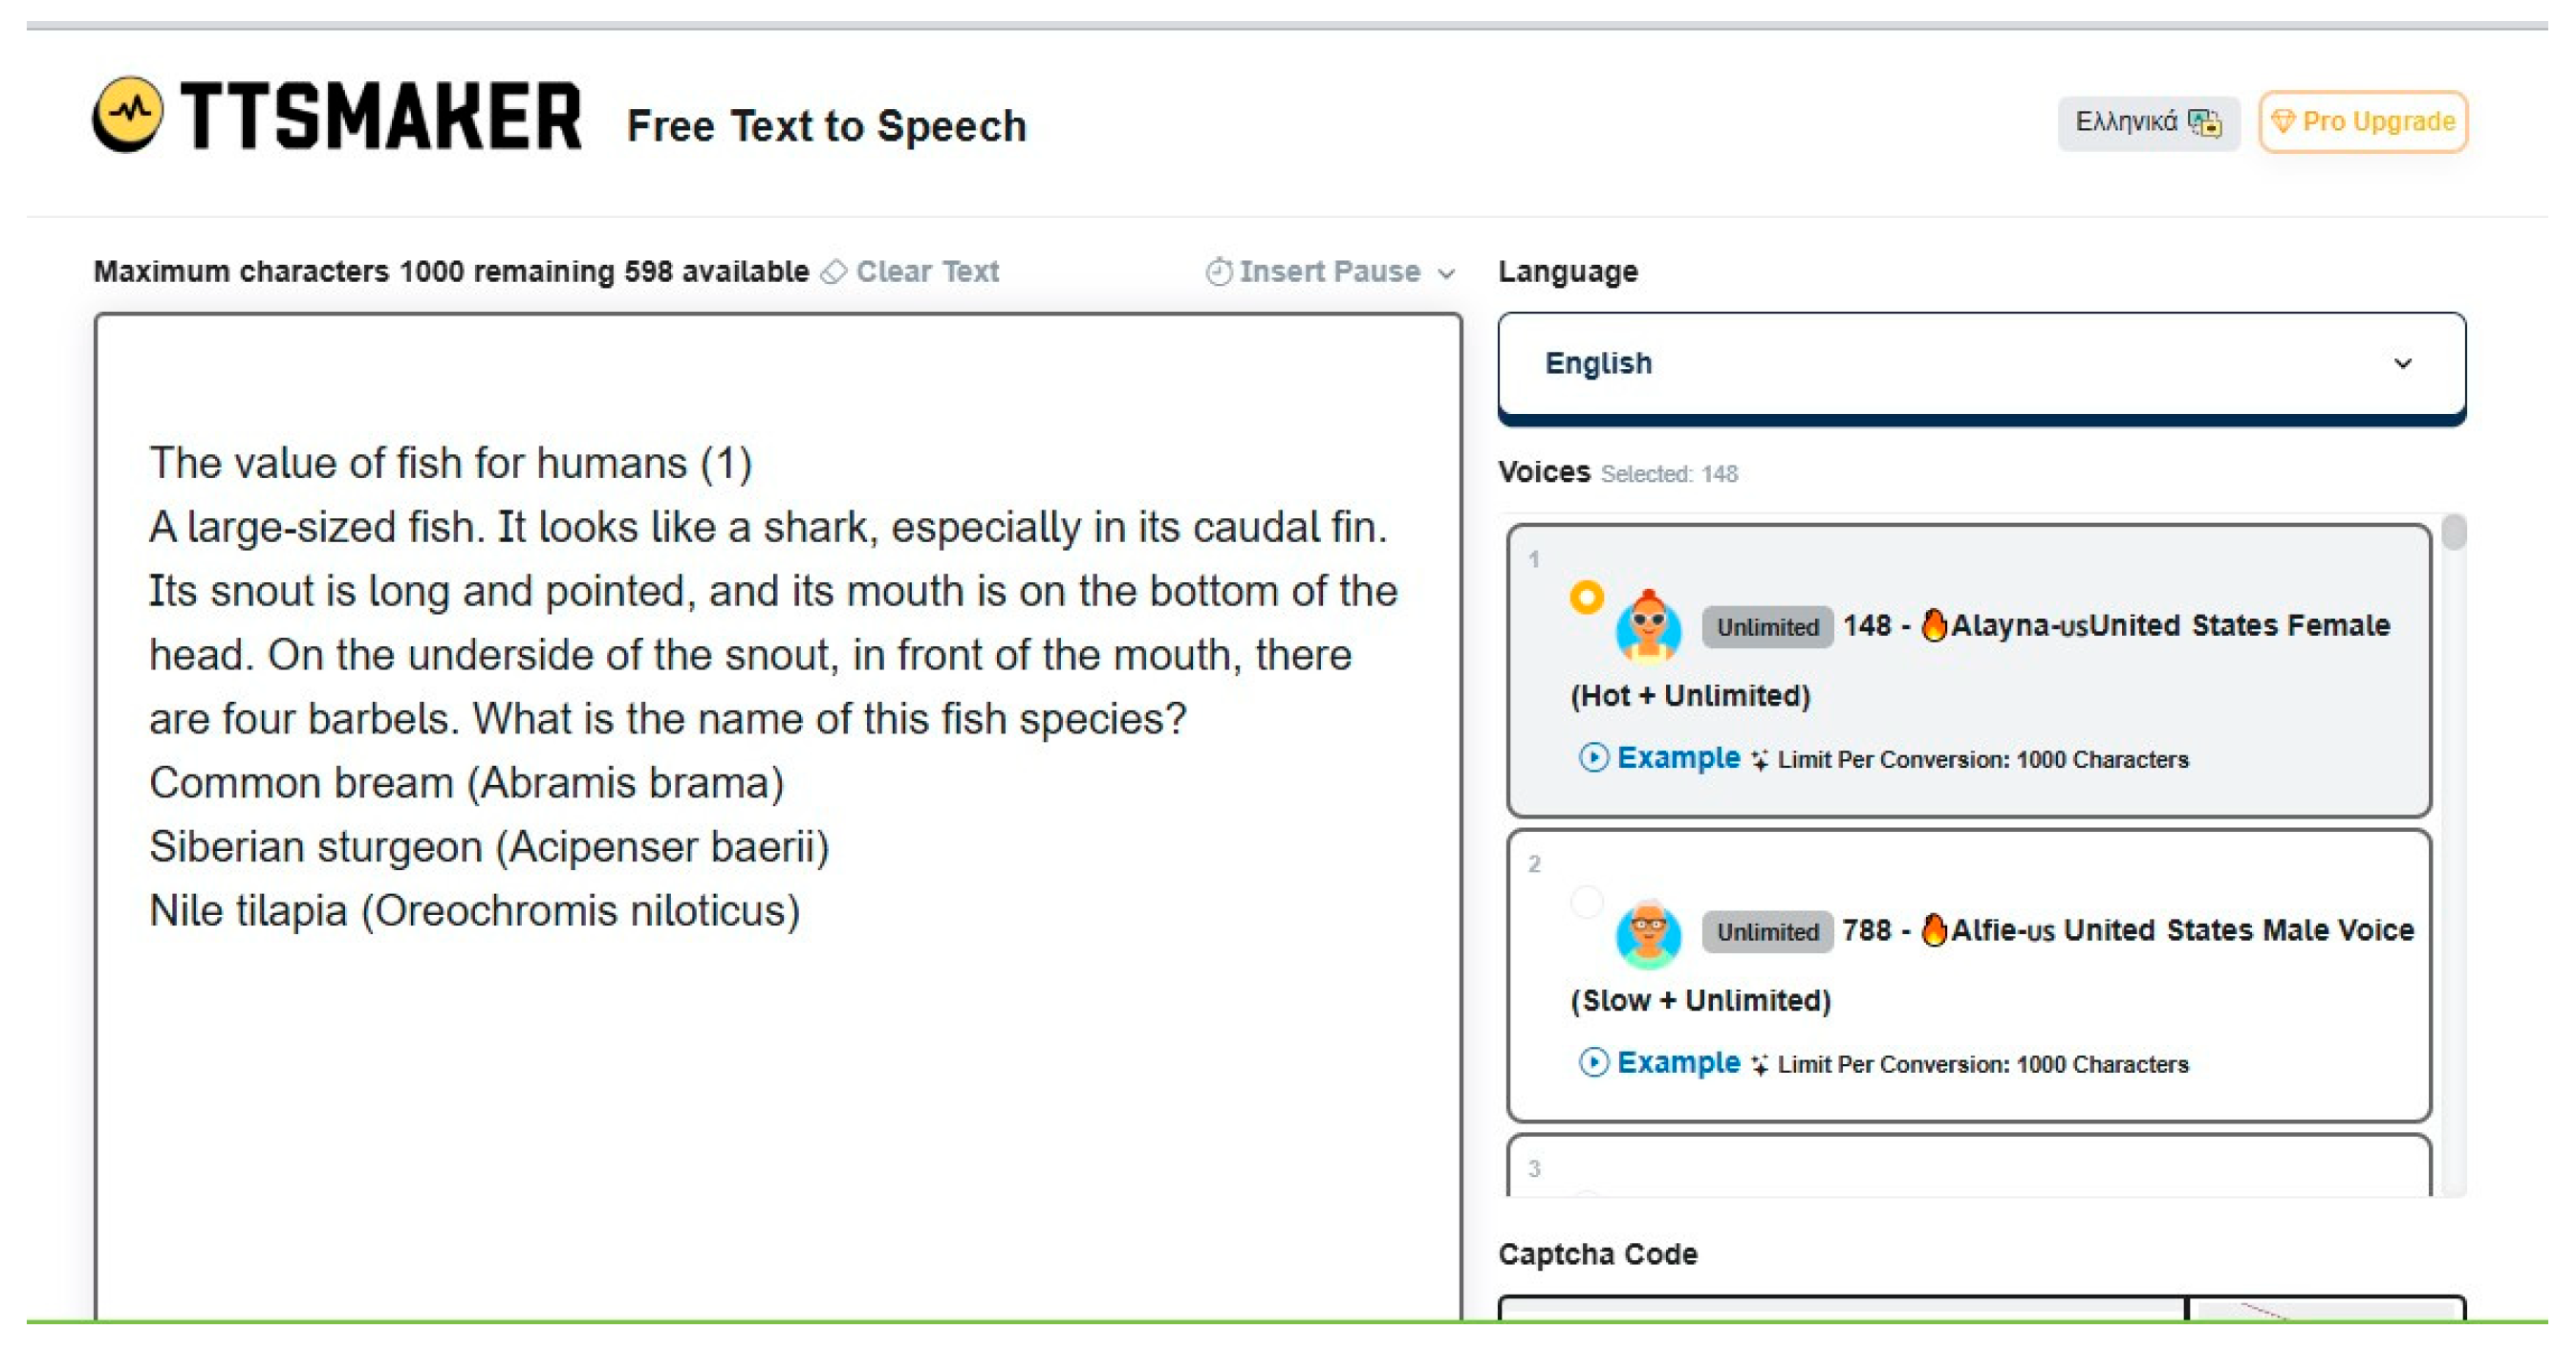
Task: Click the clock icon for Insert Pause
Action: [1218, 272]
